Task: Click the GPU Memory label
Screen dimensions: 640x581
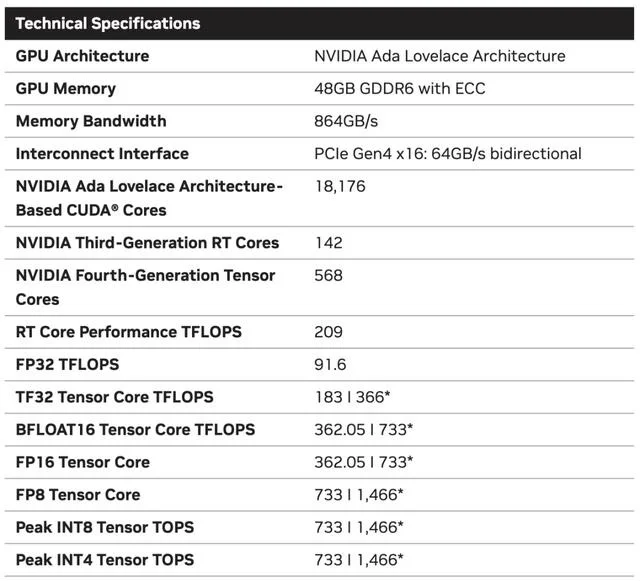Action: point(66,88)
